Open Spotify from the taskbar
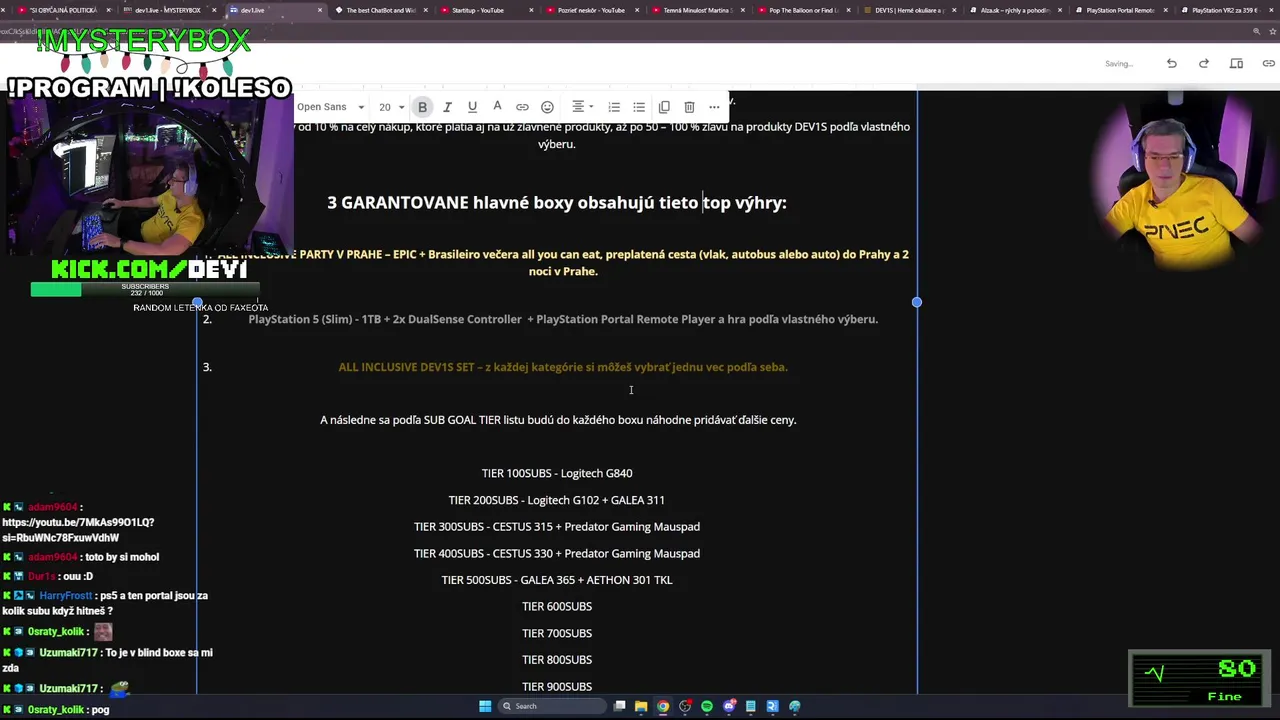This screenshot has width=1280, height=720. coord(707,706)
